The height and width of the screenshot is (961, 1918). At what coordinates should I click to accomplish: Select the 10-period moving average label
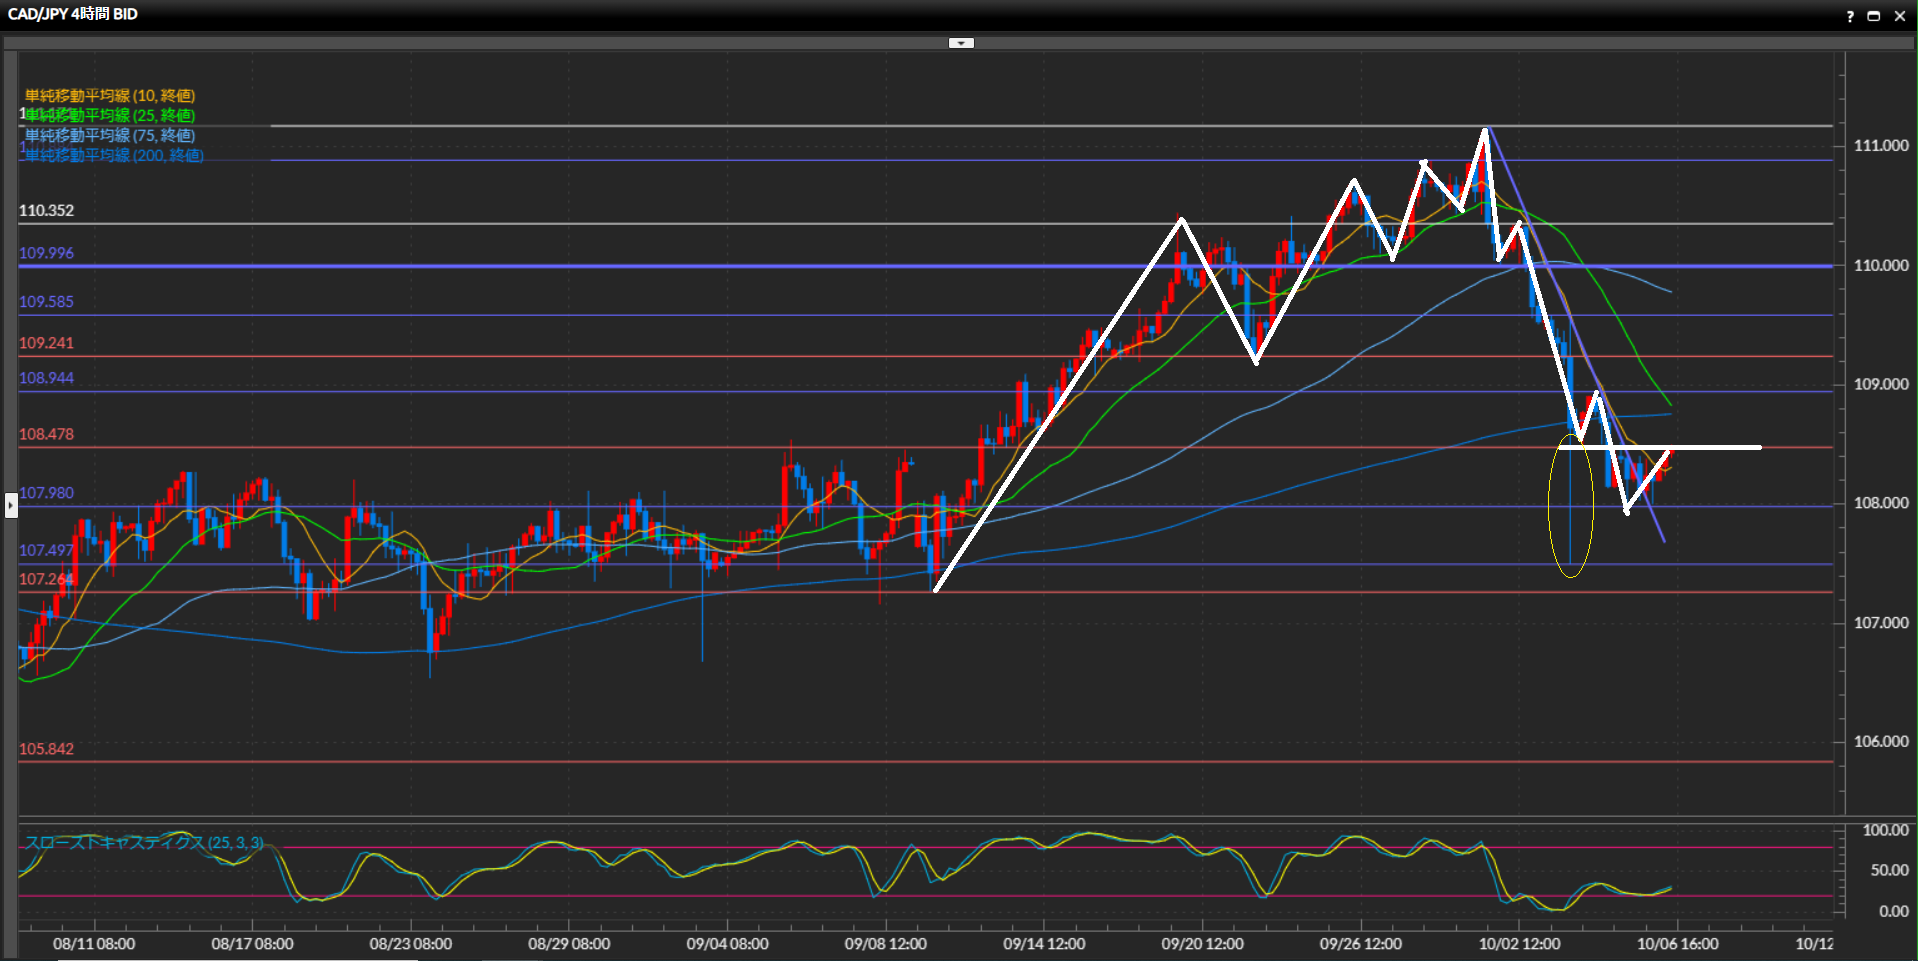coord(110,96)
